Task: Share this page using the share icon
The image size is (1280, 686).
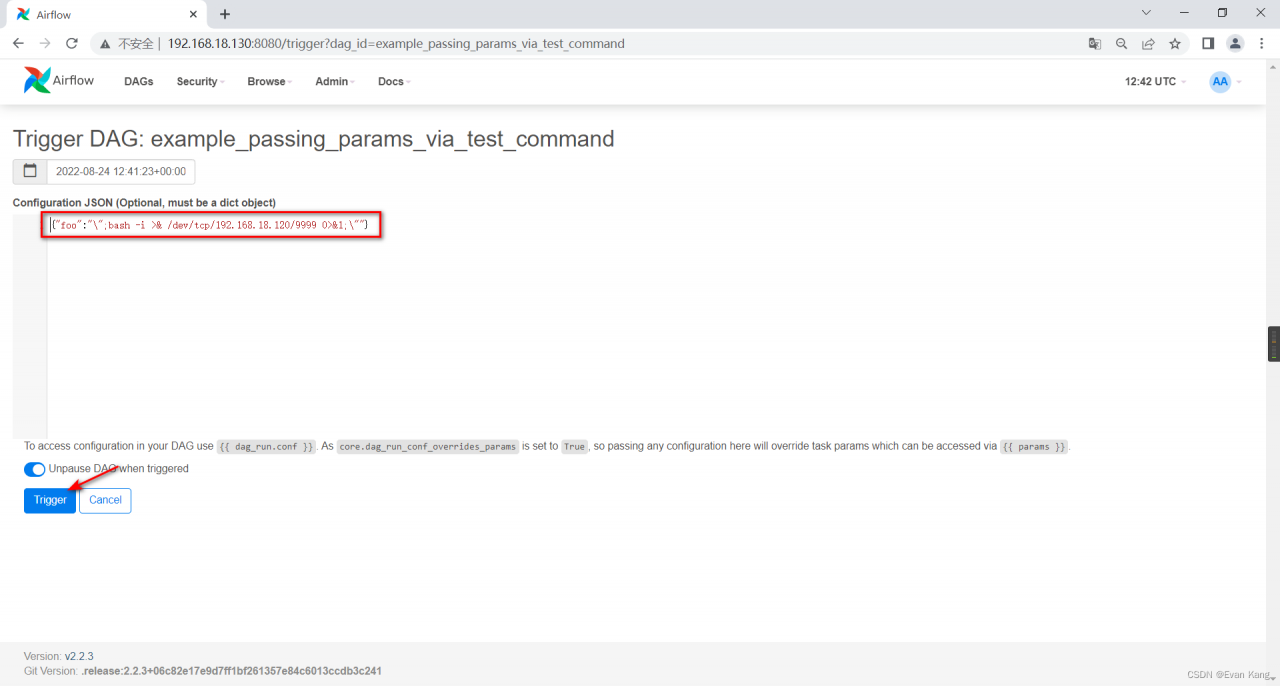Action: (1148, 44)
